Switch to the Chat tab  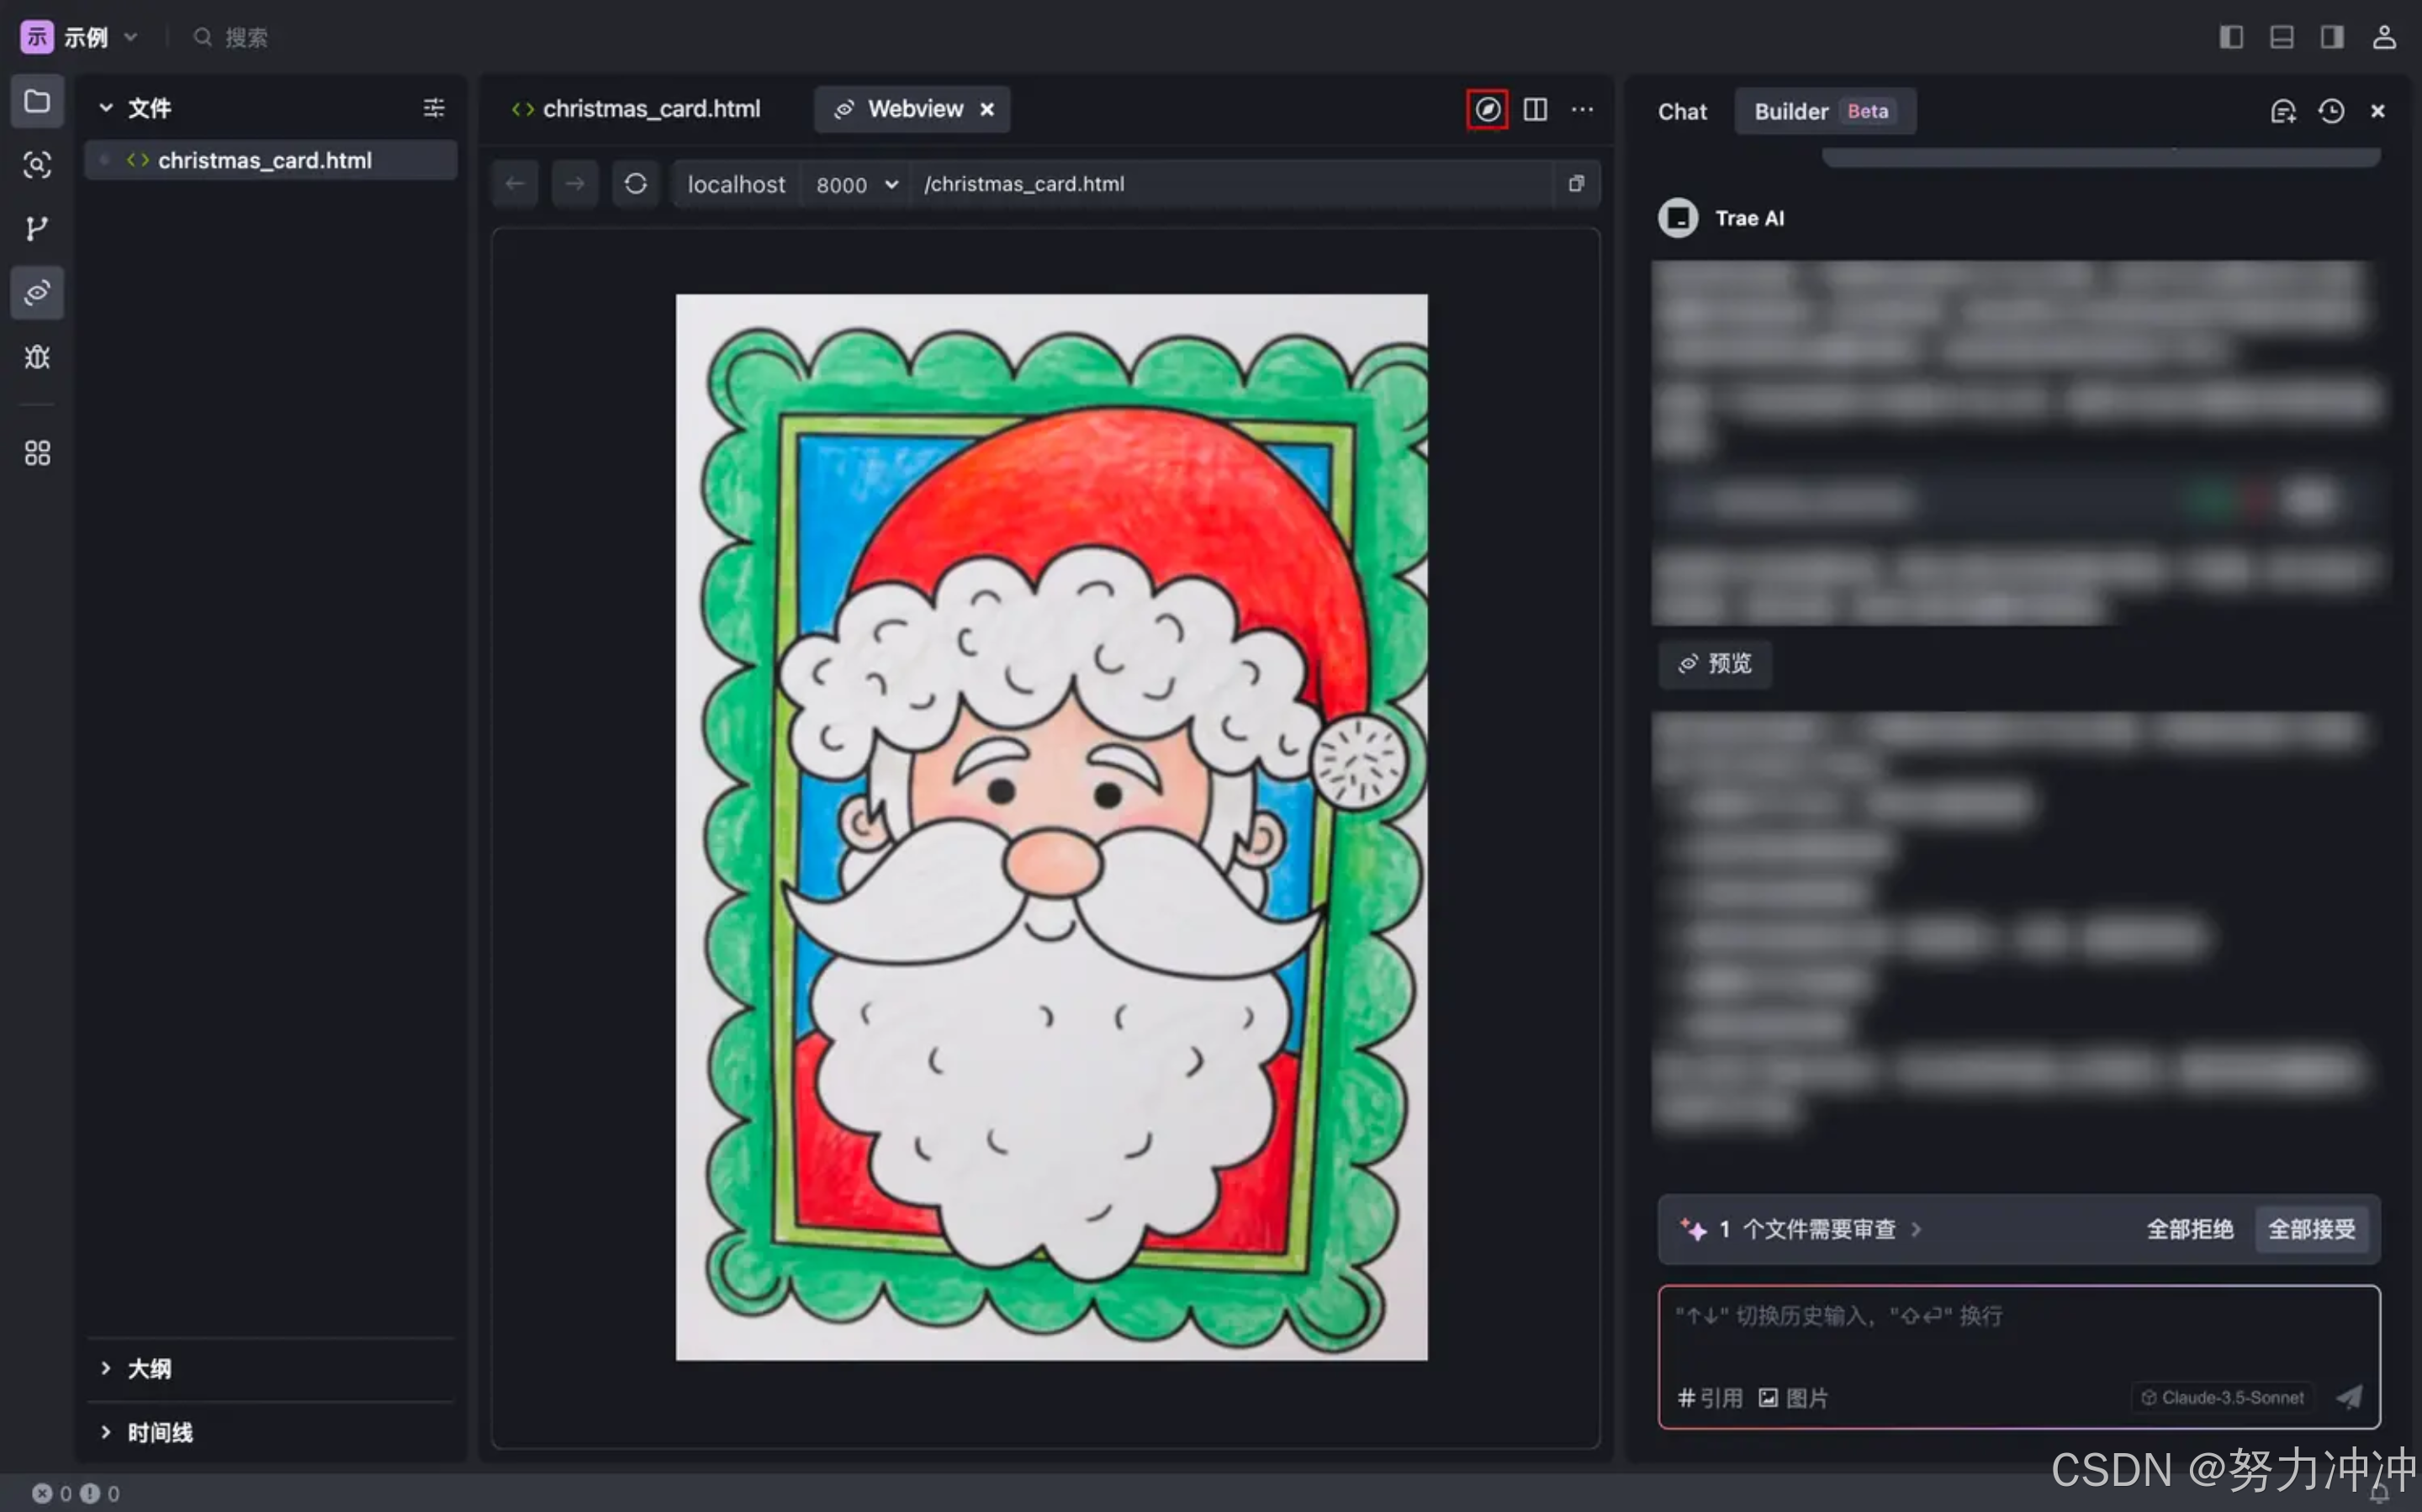[1682, 111]
